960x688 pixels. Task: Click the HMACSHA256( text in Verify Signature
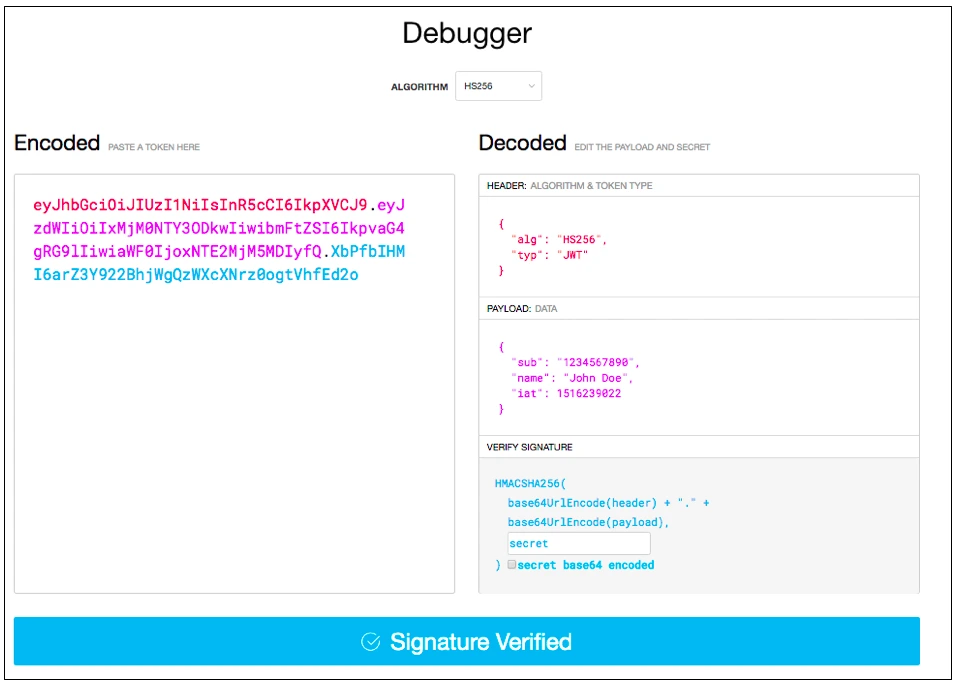[x=530, y=484]
